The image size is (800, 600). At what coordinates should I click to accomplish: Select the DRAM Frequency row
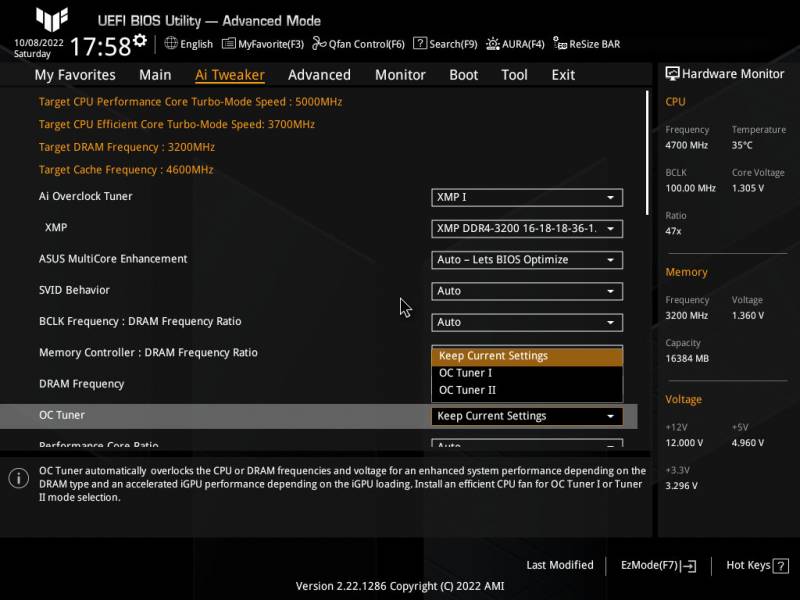coord(81,384)
